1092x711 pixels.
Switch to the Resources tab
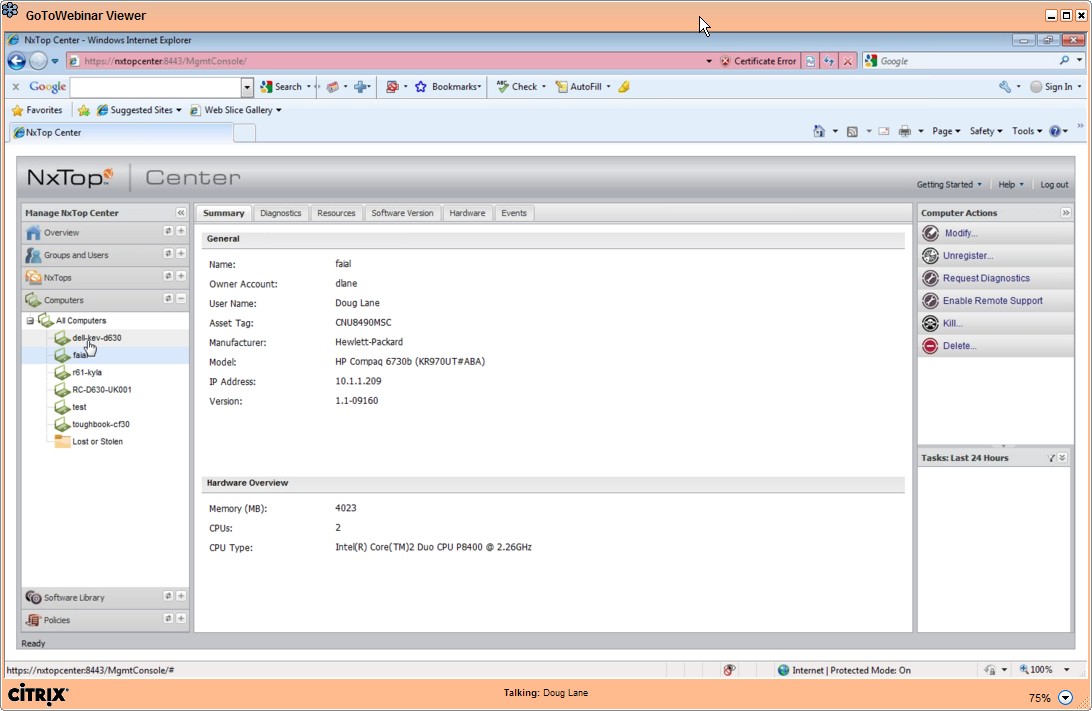(336, 213)
